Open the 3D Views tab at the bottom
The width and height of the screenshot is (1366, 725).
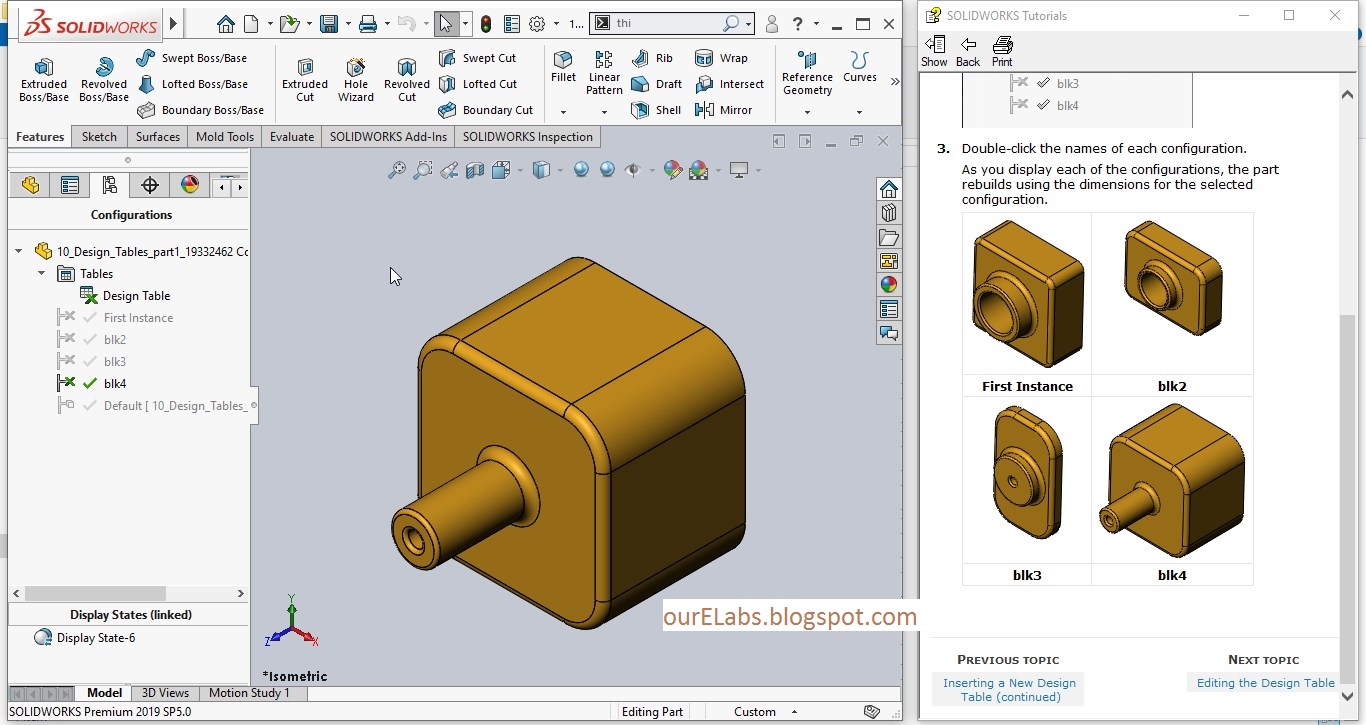(x=163, y=692)
